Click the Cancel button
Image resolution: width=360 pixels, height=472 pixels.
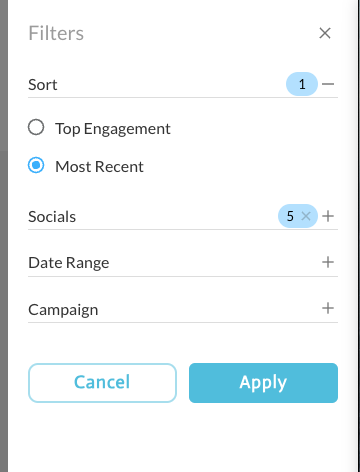pos(102,383)
